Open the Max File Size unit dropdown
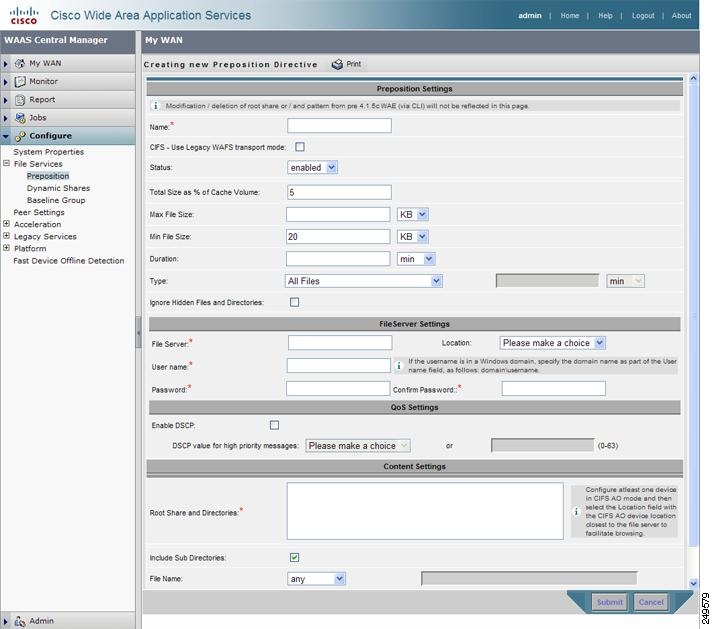712x629 pixels. (413, 214)
